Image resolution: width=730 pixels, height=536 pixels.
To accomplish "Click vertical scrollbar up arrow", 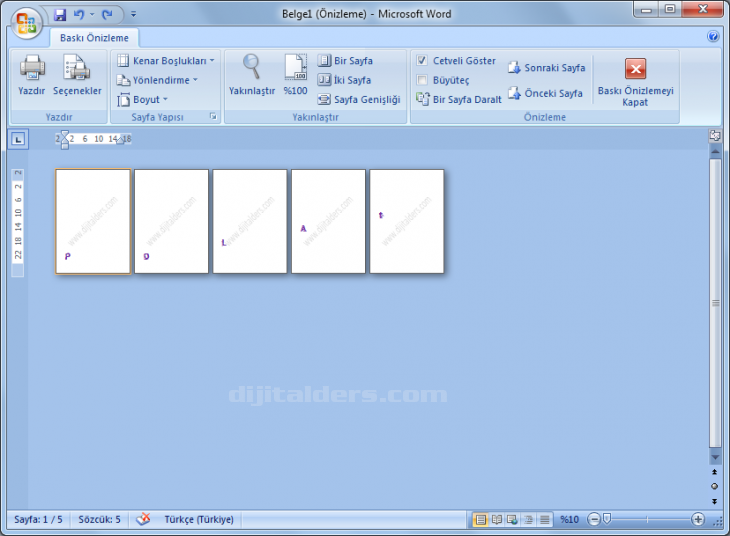I will point(715,152).
